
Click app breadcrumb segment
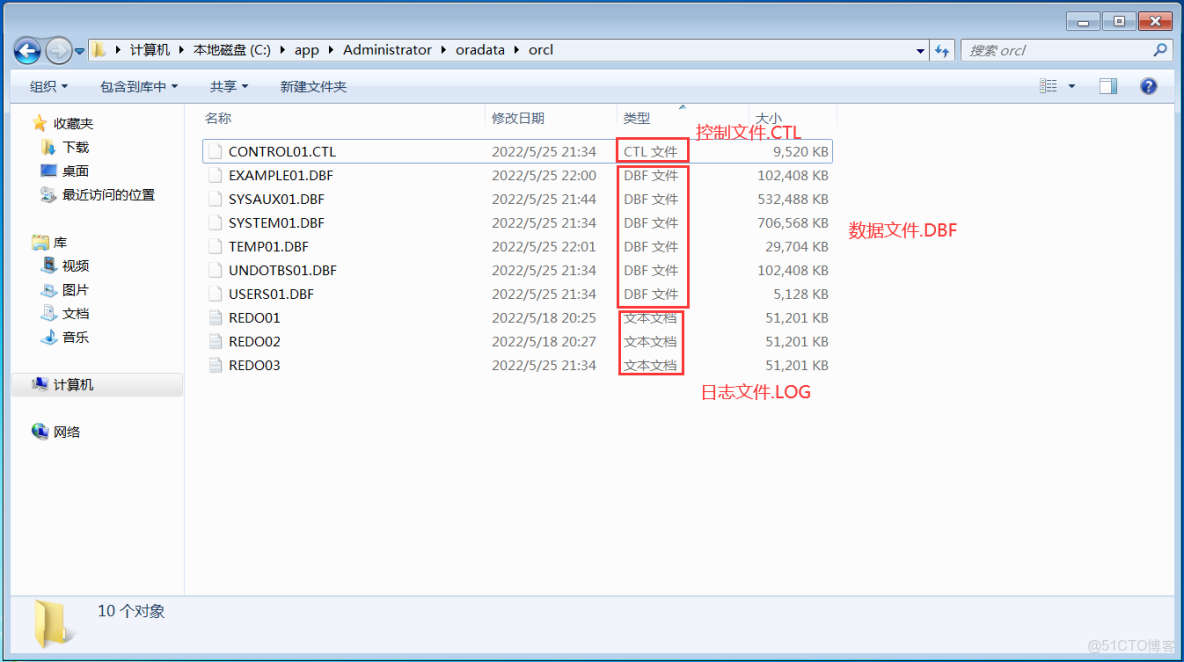(x=307, y=50)
